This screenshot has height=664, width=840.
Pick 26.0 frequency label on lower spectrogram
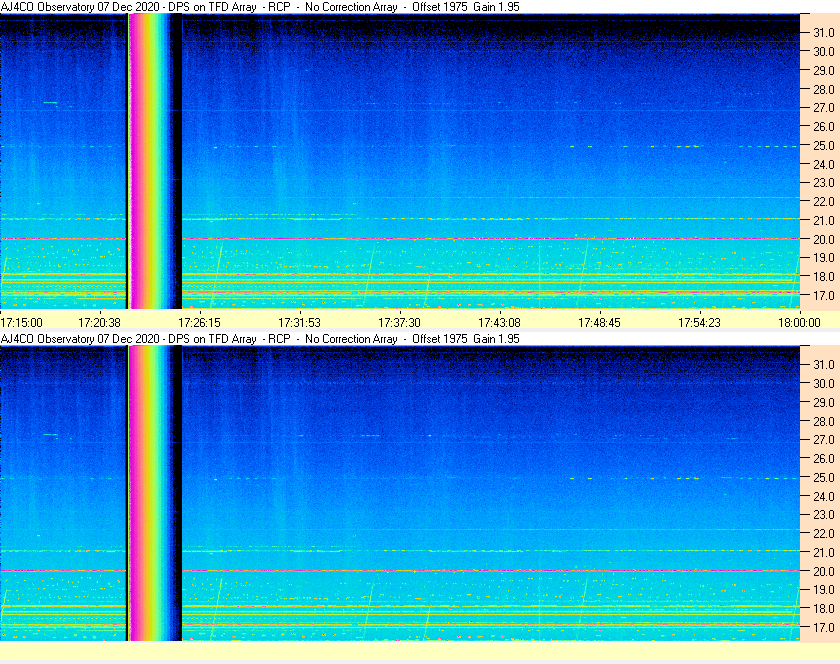(824, 458)
